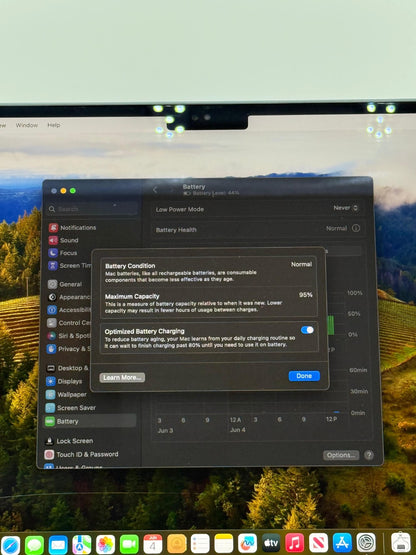This screenshot has width=416, height=555.
Task: Open the Low Power Mode dropdown
Action: (346, 208)
